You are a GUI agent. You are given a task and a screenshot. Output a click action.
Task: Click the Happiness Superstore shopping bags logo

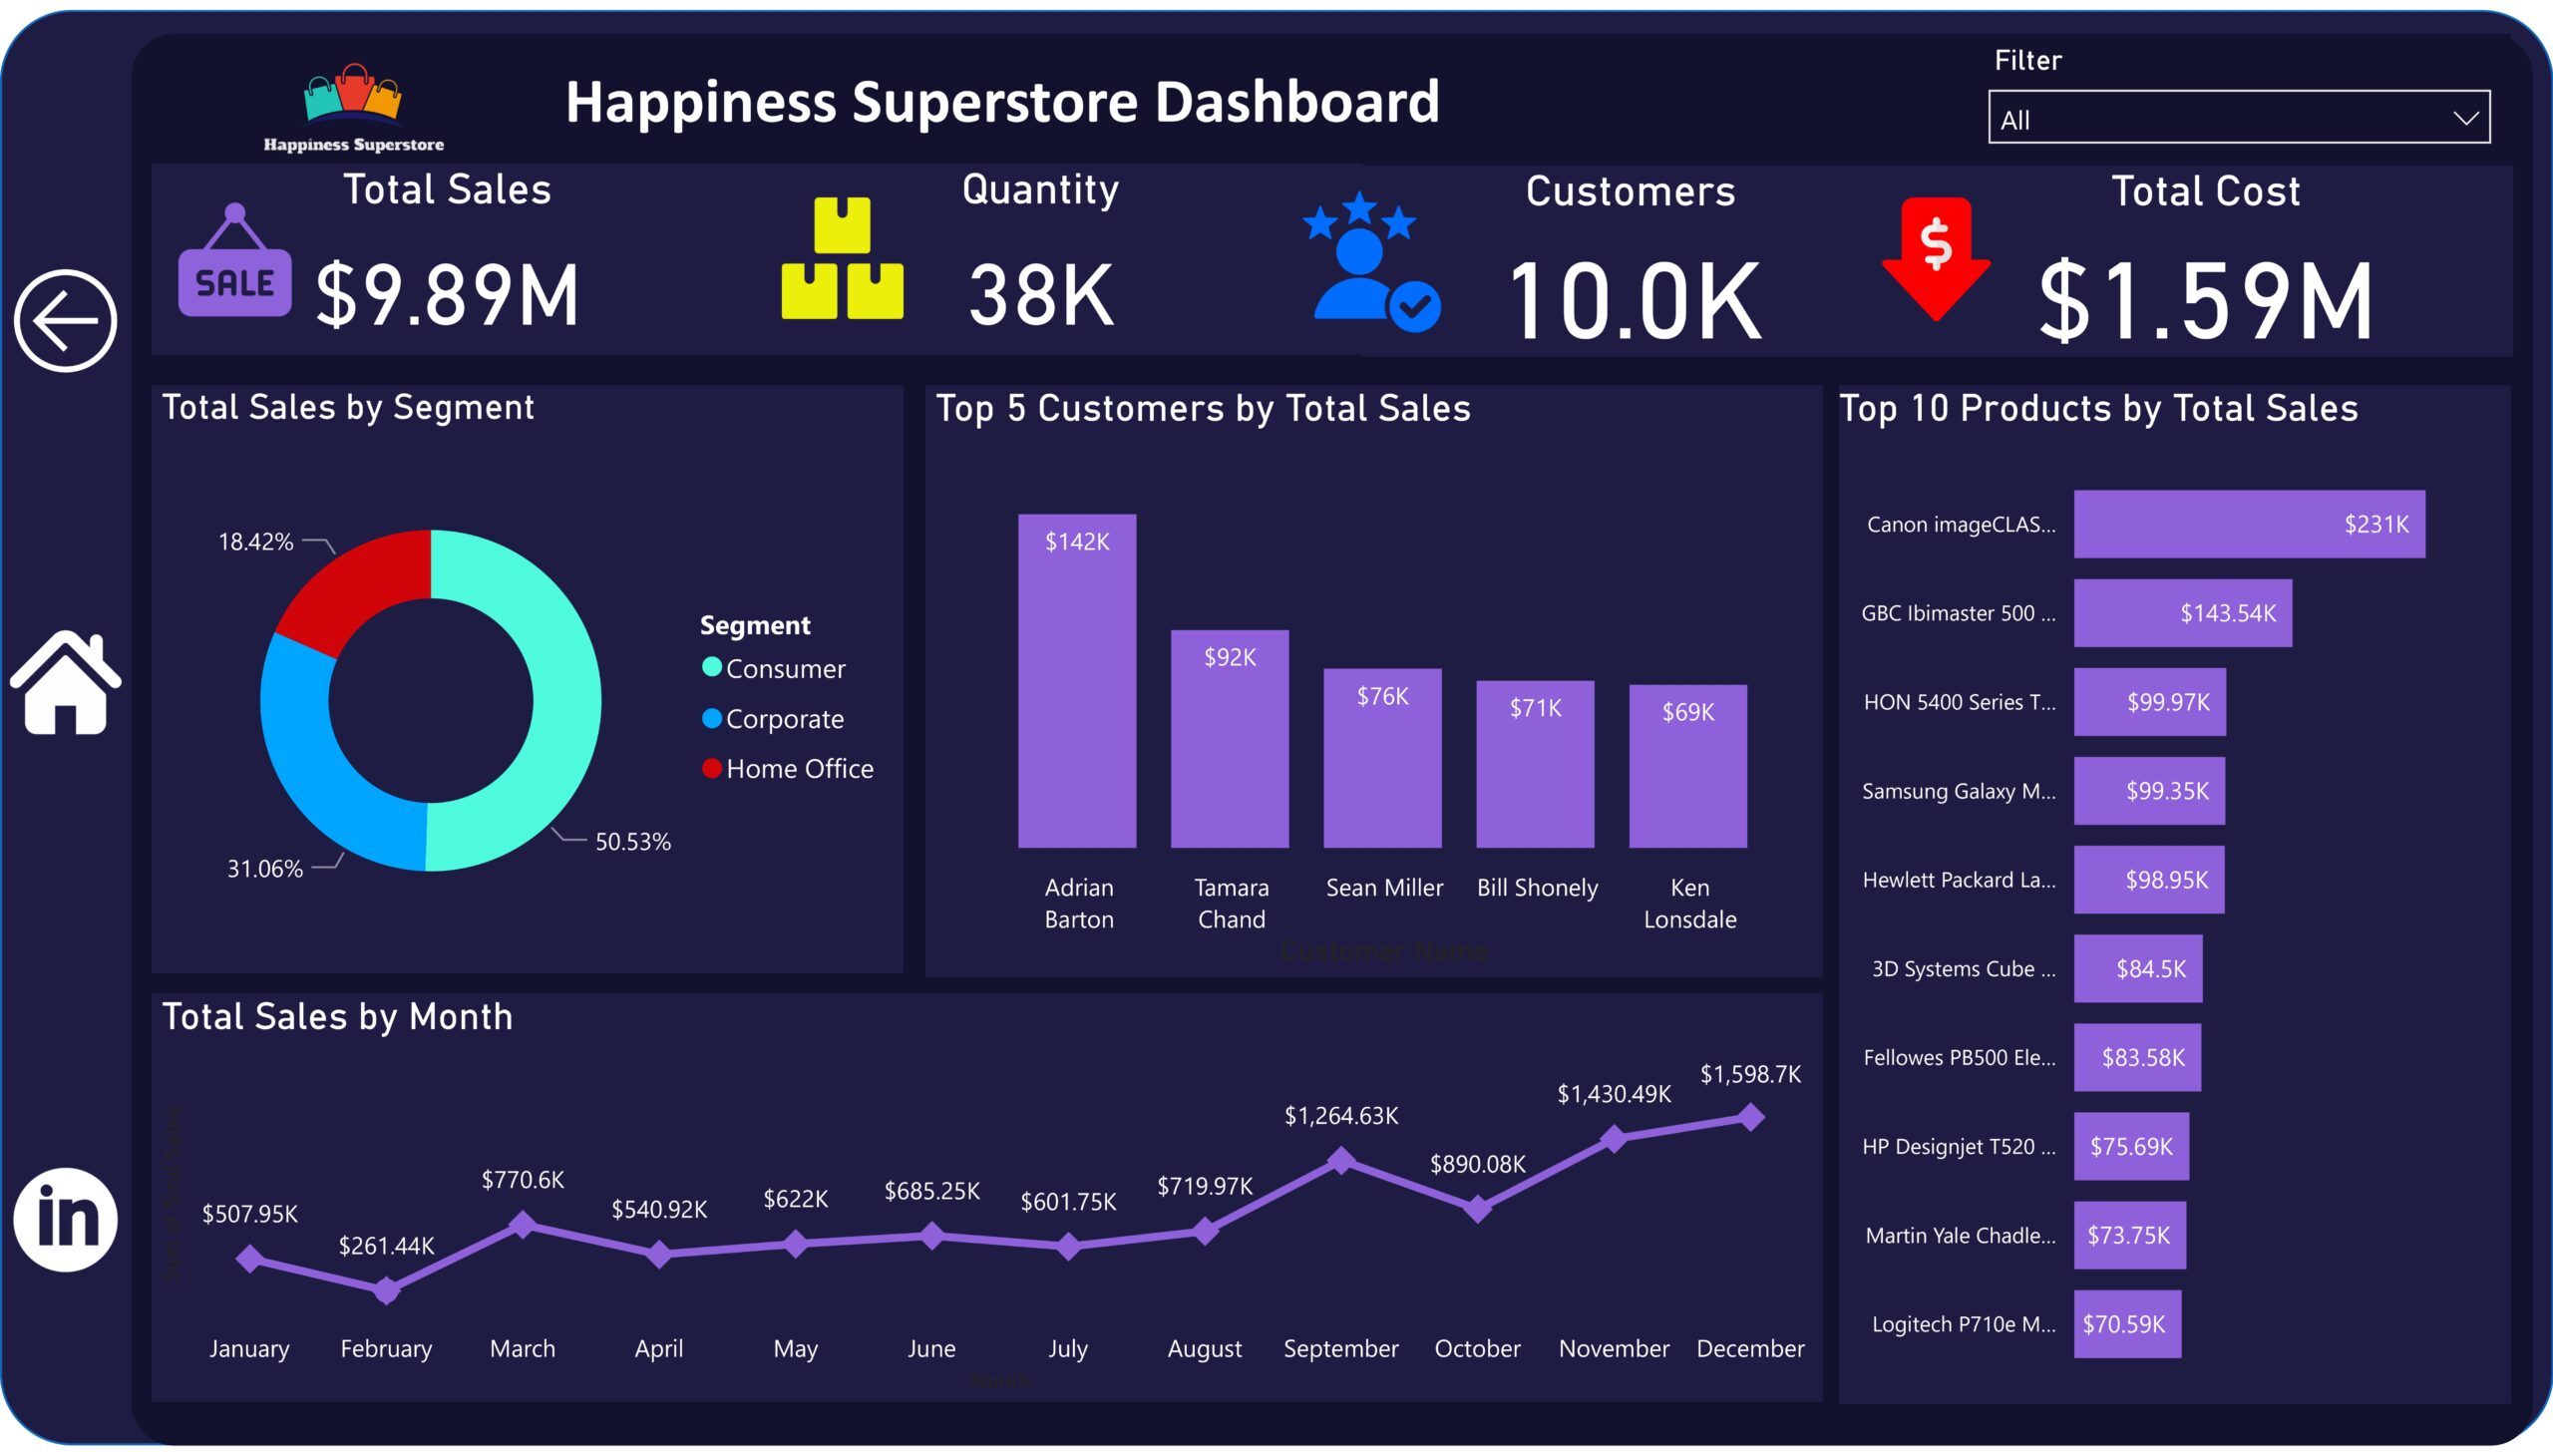353,107
